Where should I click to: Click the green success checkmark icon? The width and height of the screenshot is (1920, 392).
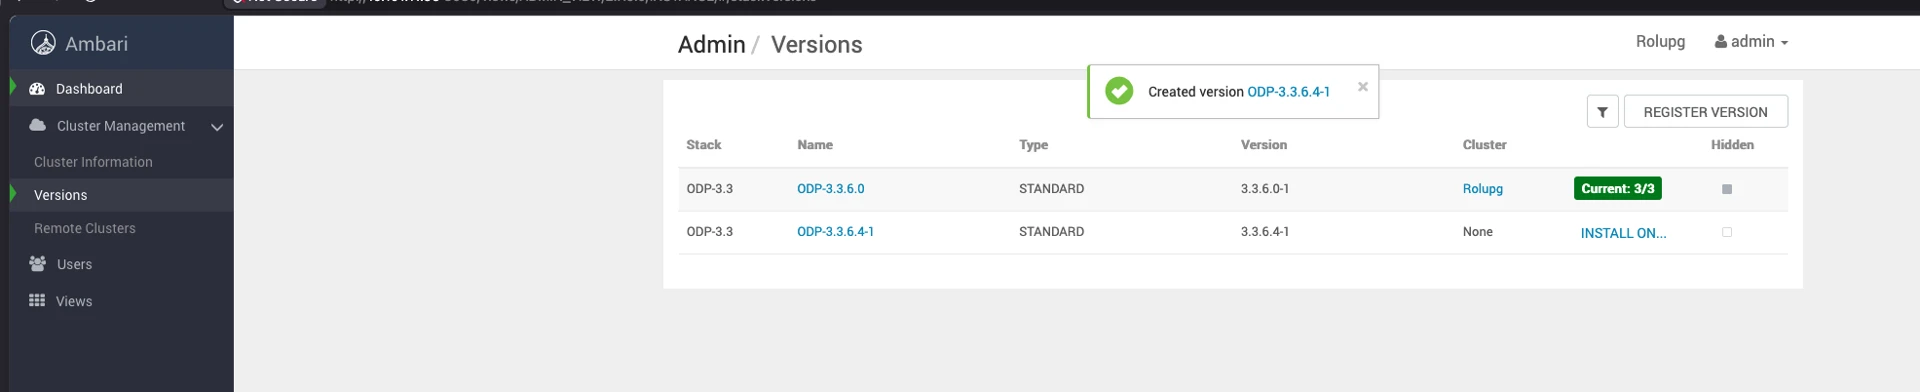pyautogui.click(x=1119, y=91)
